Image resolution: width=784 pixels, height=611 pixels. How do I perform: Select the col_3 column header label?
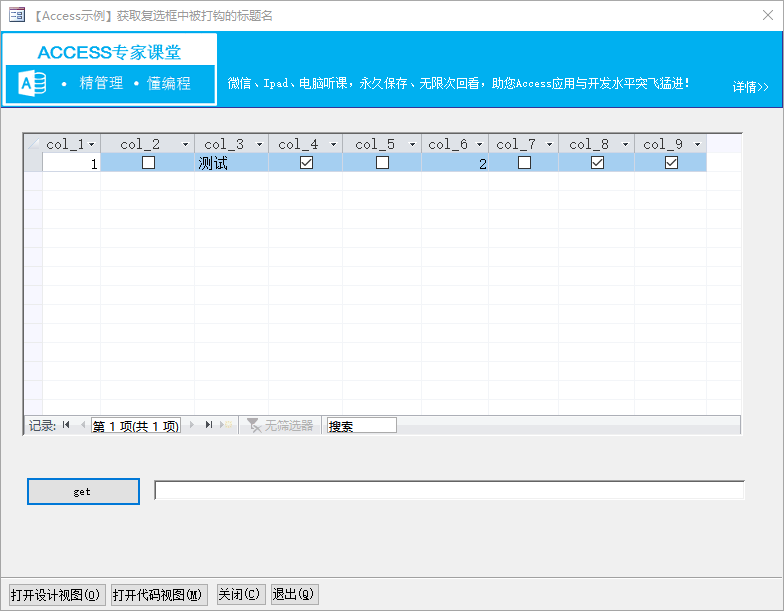pos(224,144)
